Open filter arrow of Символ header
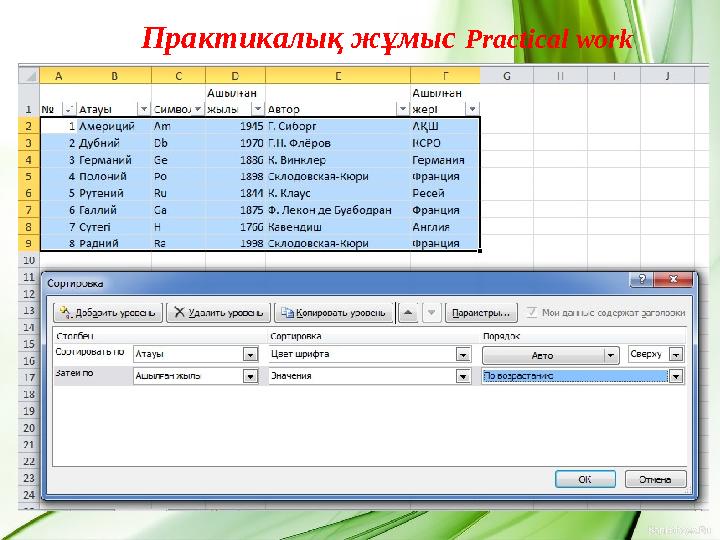This screenshot has height=540, width=720. click(x=198, y=109)
